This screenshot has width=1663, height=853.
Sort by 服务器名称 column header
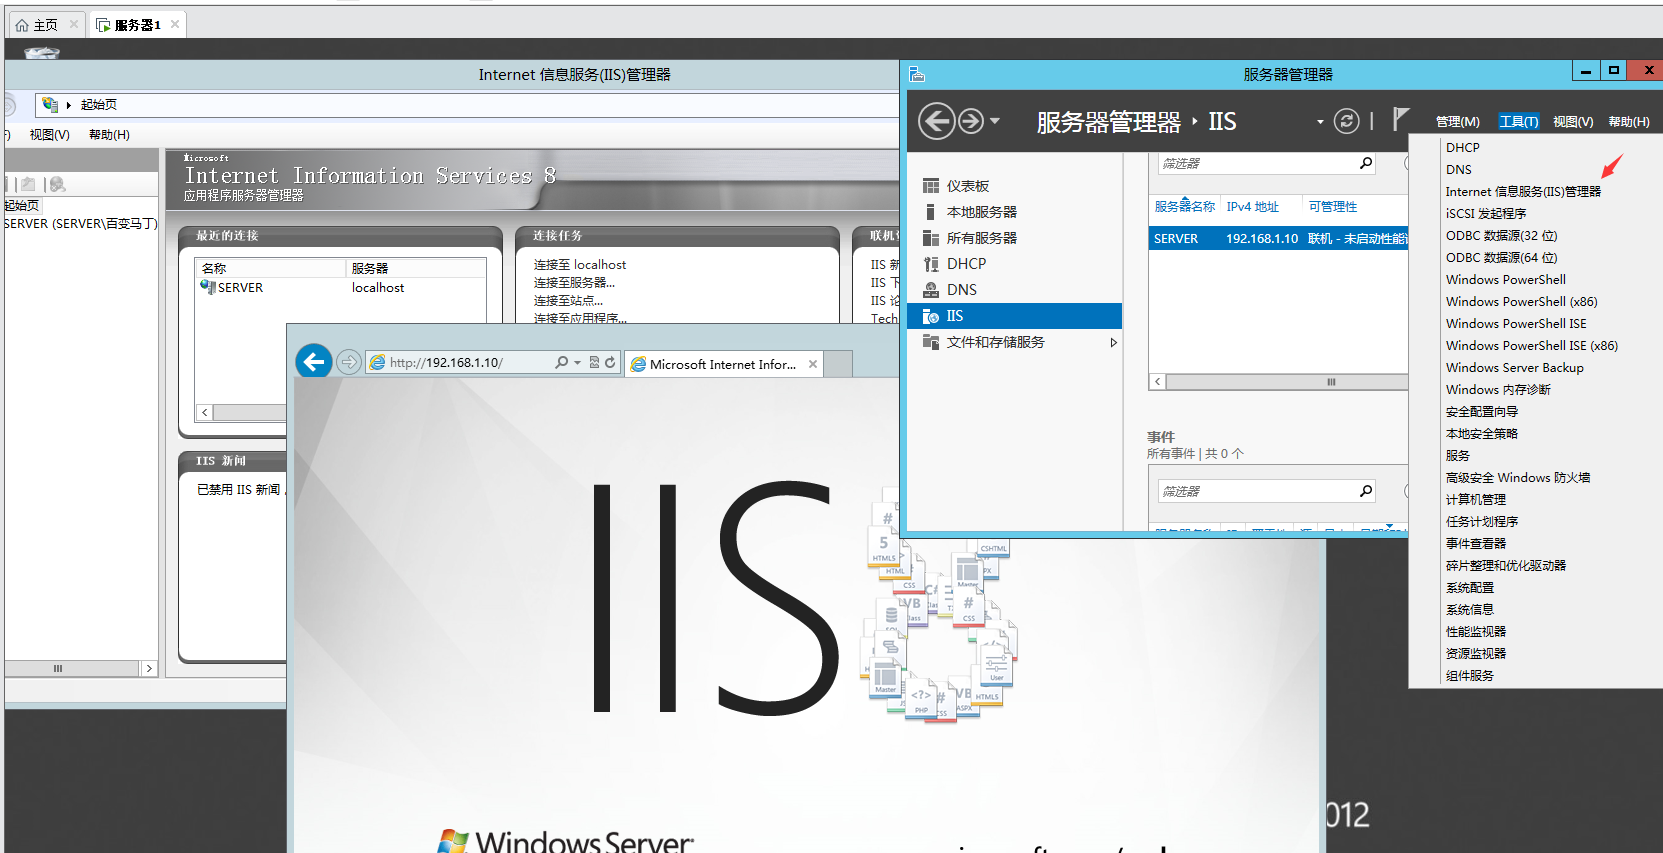(x=1184, y=207)
